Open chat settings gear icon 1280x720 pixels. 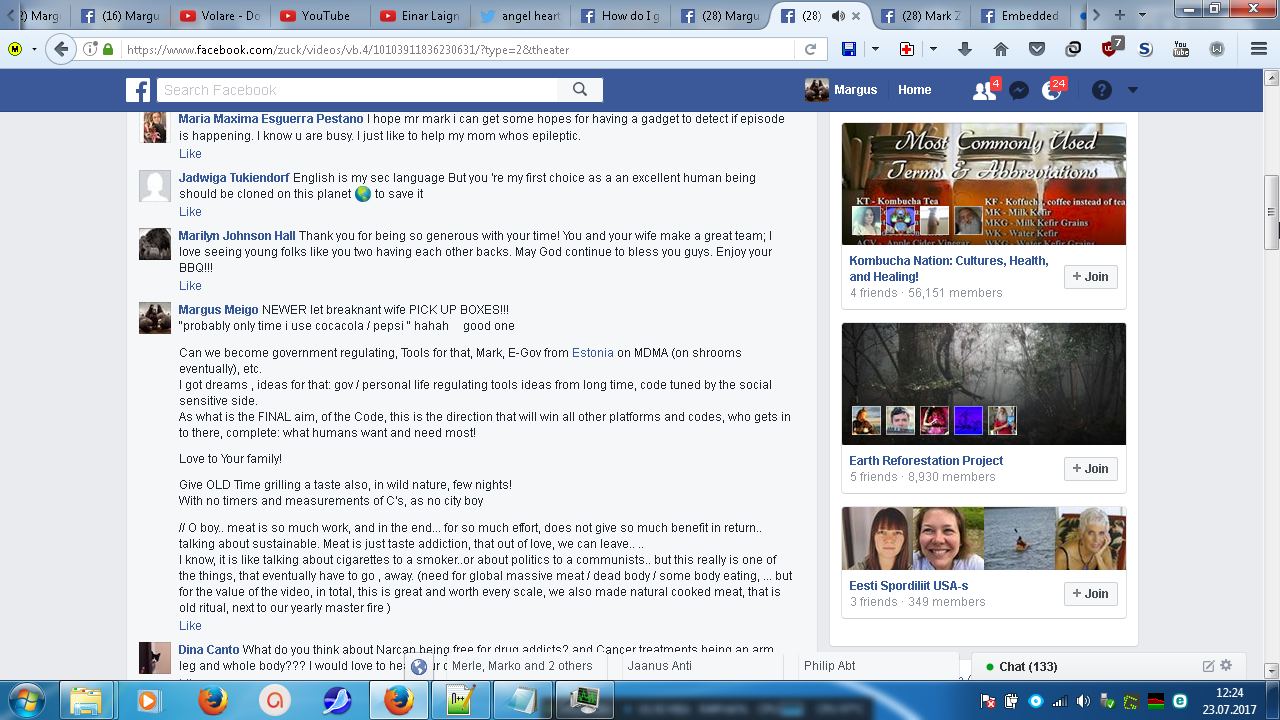(x=1227, y=666)
